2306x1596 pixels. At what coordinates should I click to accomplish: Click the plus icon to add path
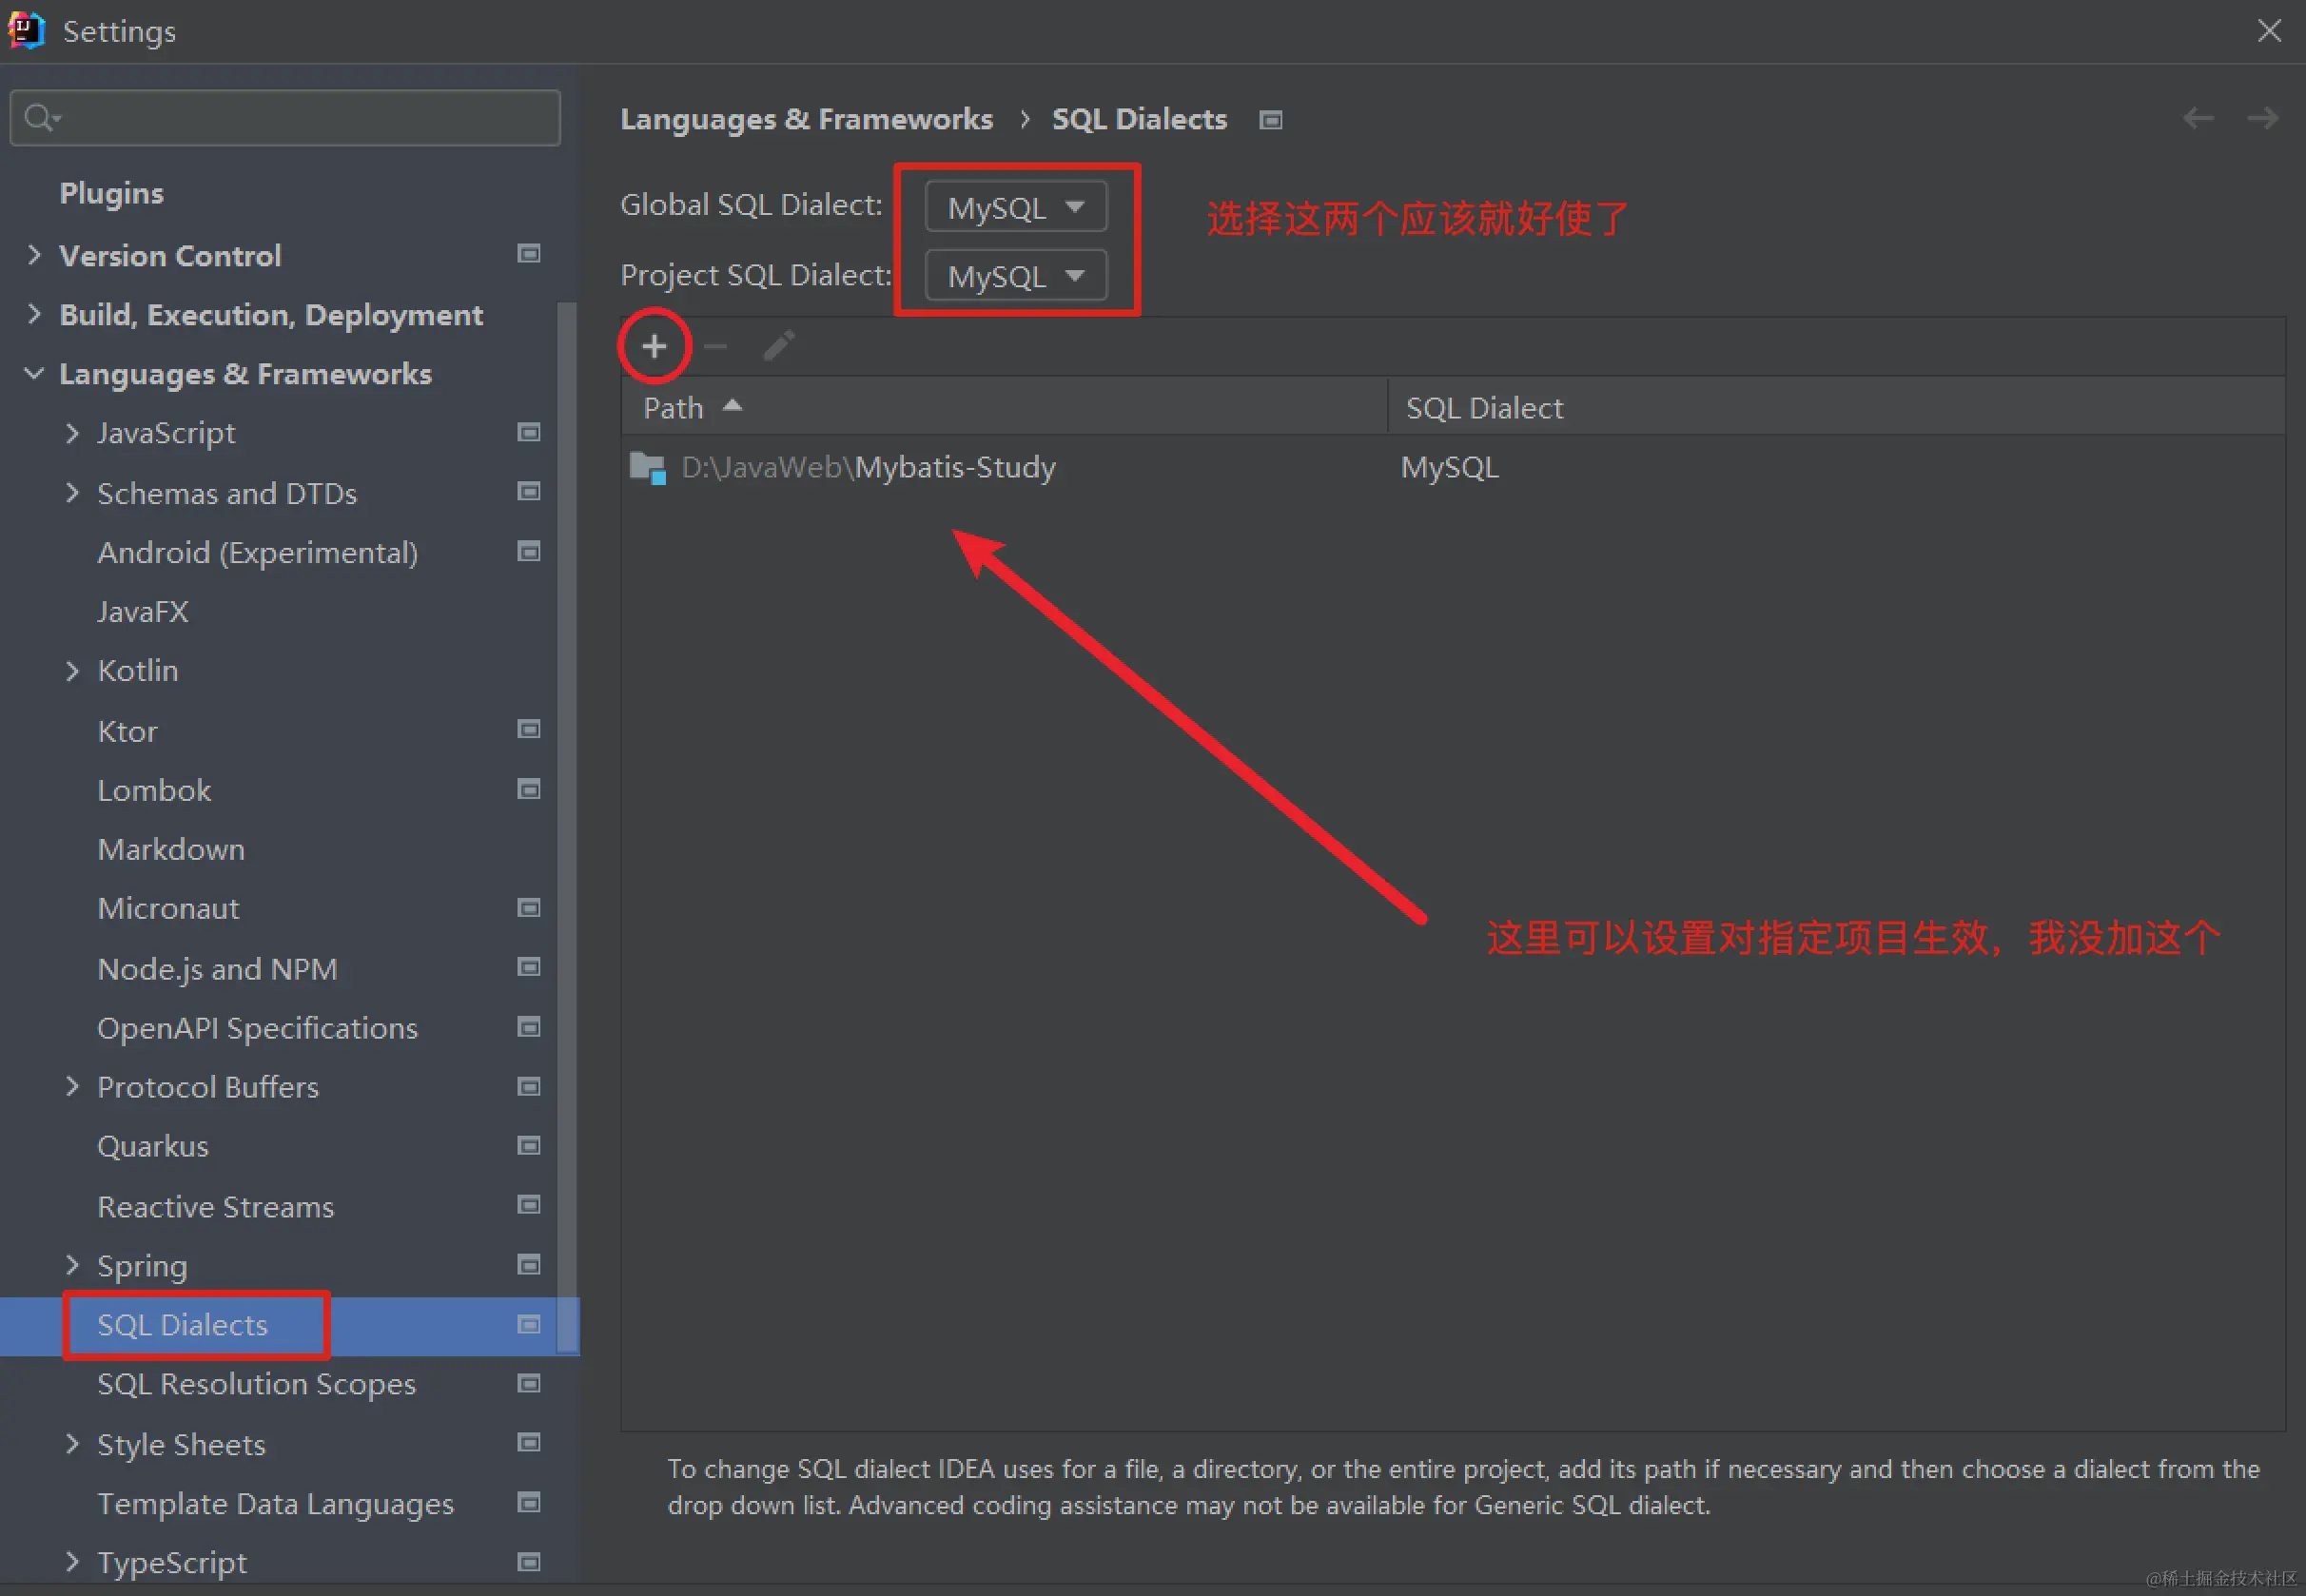(654, 347)
